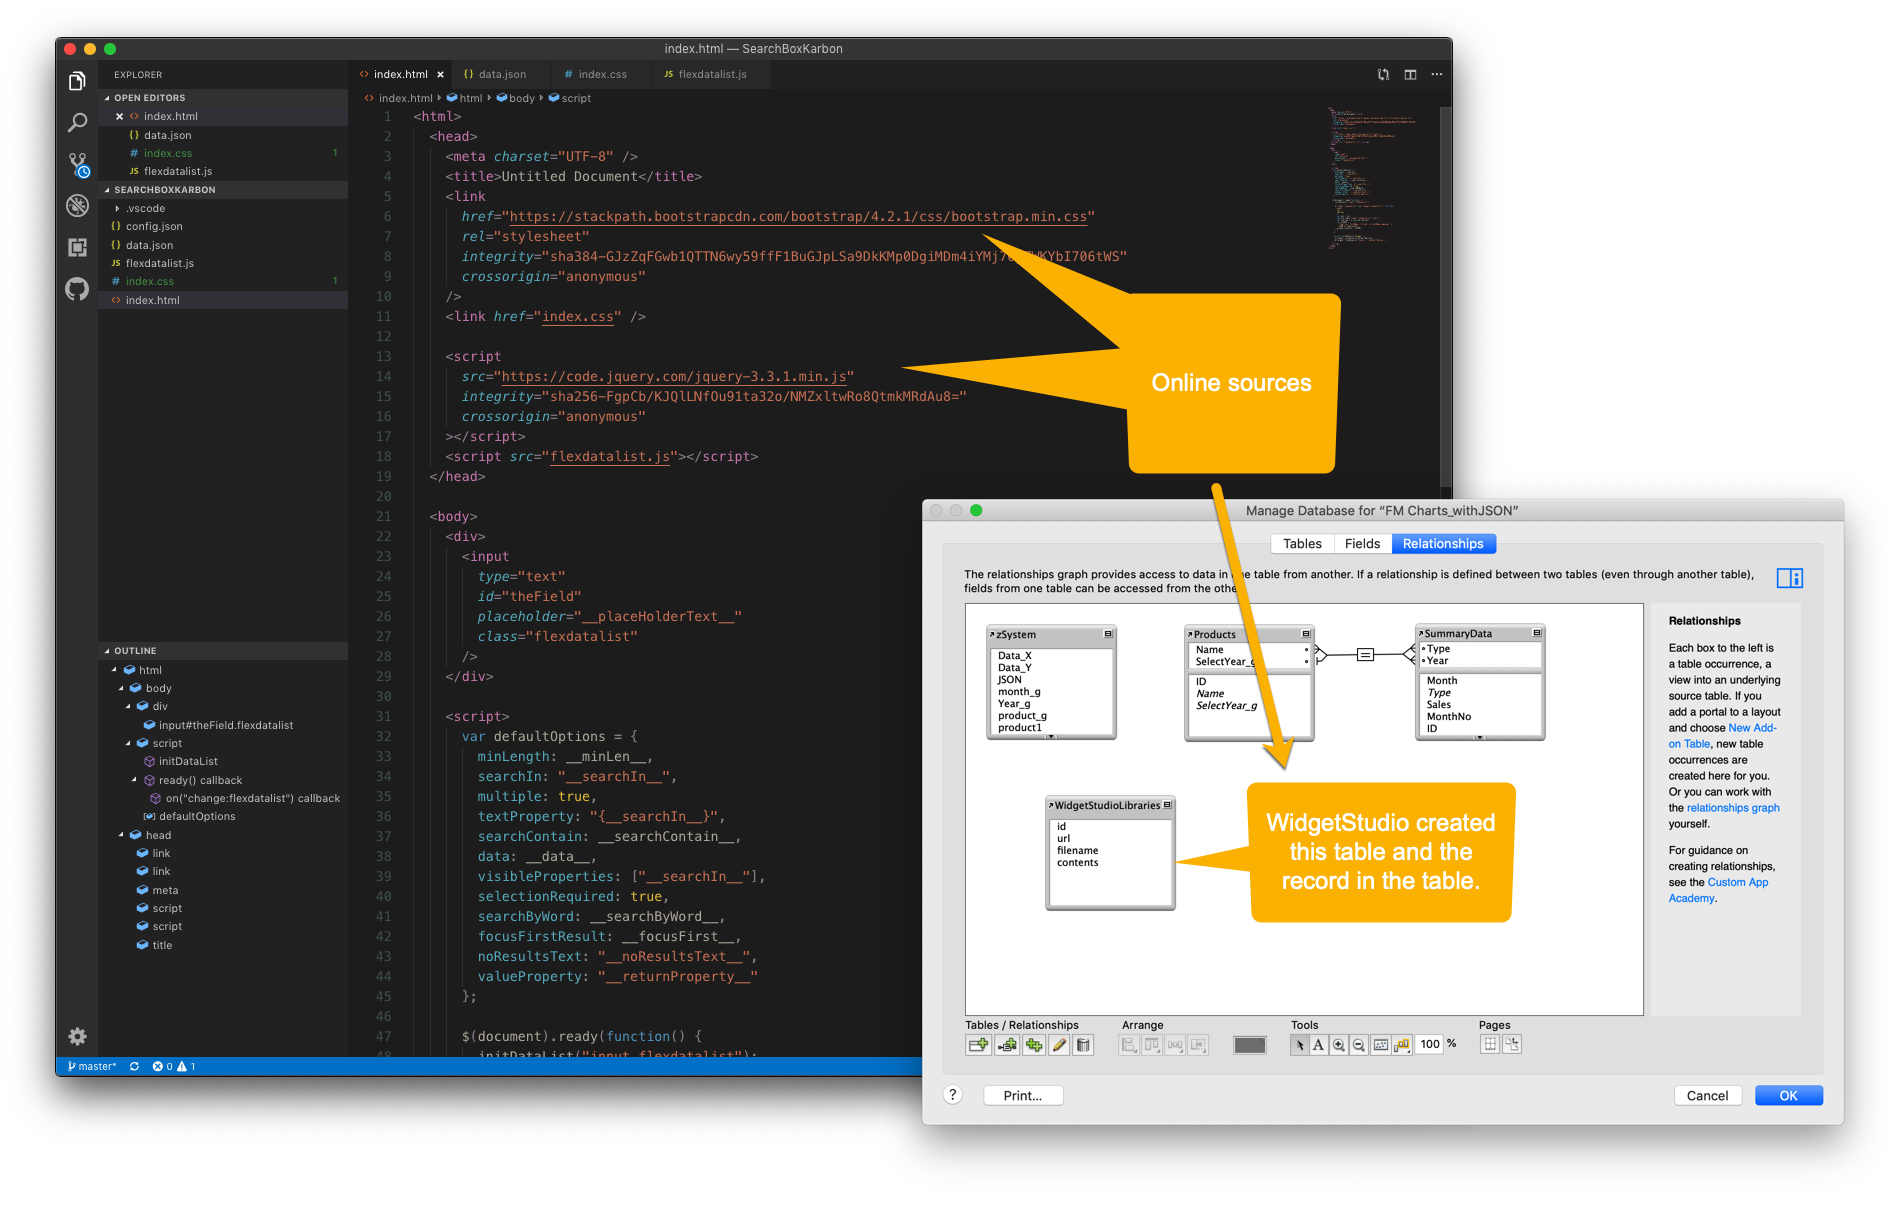The height and width of the screenshot is (1213, 1904).
Task: Toggle collapse button on Products table
Action: click(1306, 634)
